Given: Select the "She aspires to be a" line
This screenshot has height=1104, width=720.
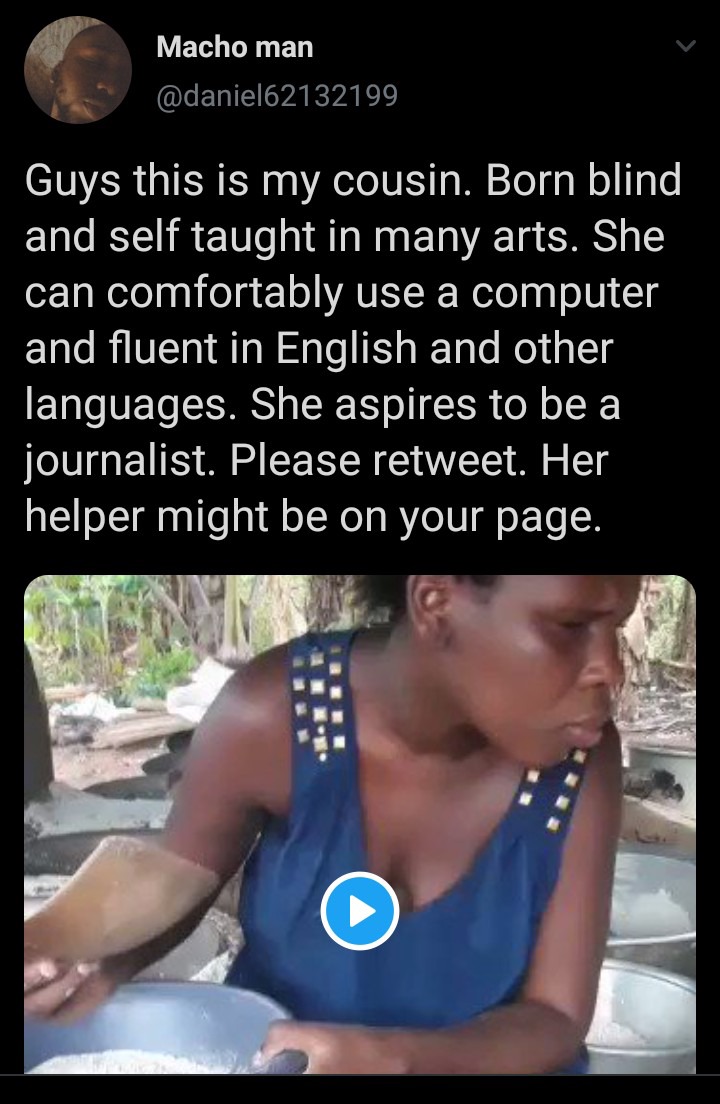Looking at the screenshot, I should click(435, 406).
